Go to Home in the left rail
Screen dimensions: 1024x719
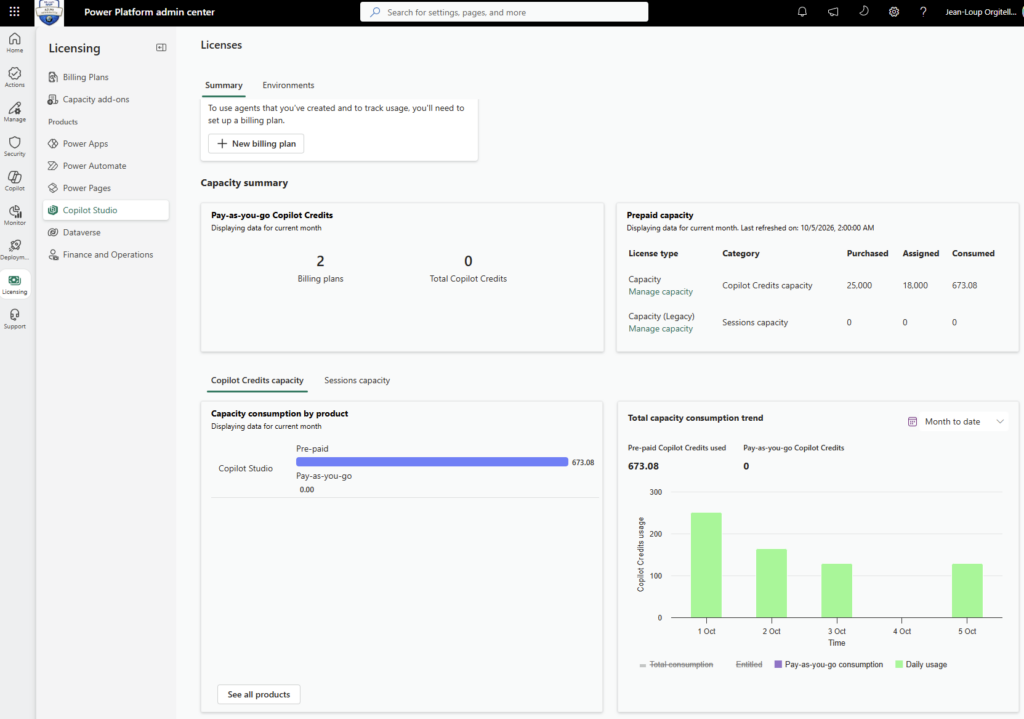pos(14,42)
